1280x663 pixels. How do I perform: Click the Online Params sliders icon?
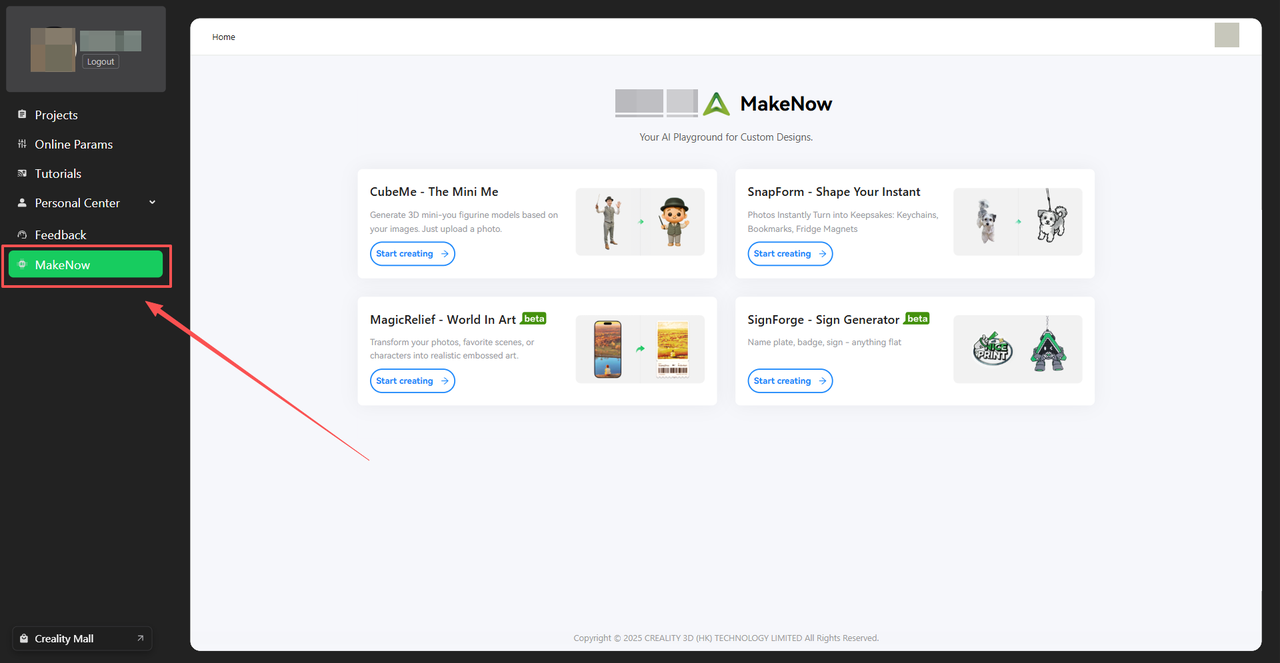(x=22, y=144)
